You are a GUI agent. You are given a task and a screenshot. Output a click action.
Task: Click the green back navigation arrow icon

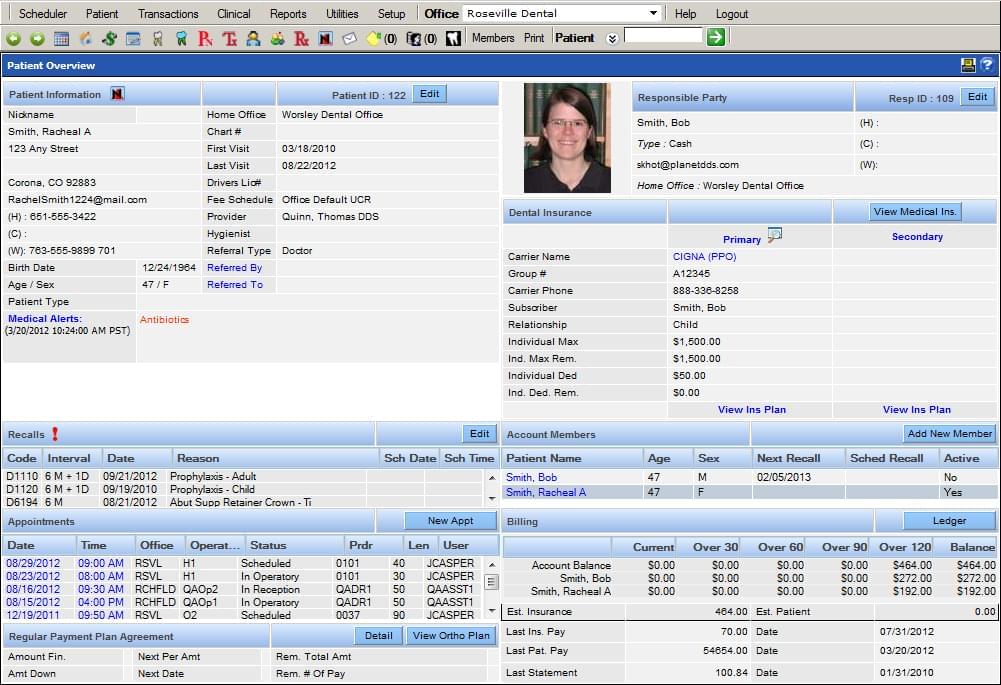click(x=13, y=38)
